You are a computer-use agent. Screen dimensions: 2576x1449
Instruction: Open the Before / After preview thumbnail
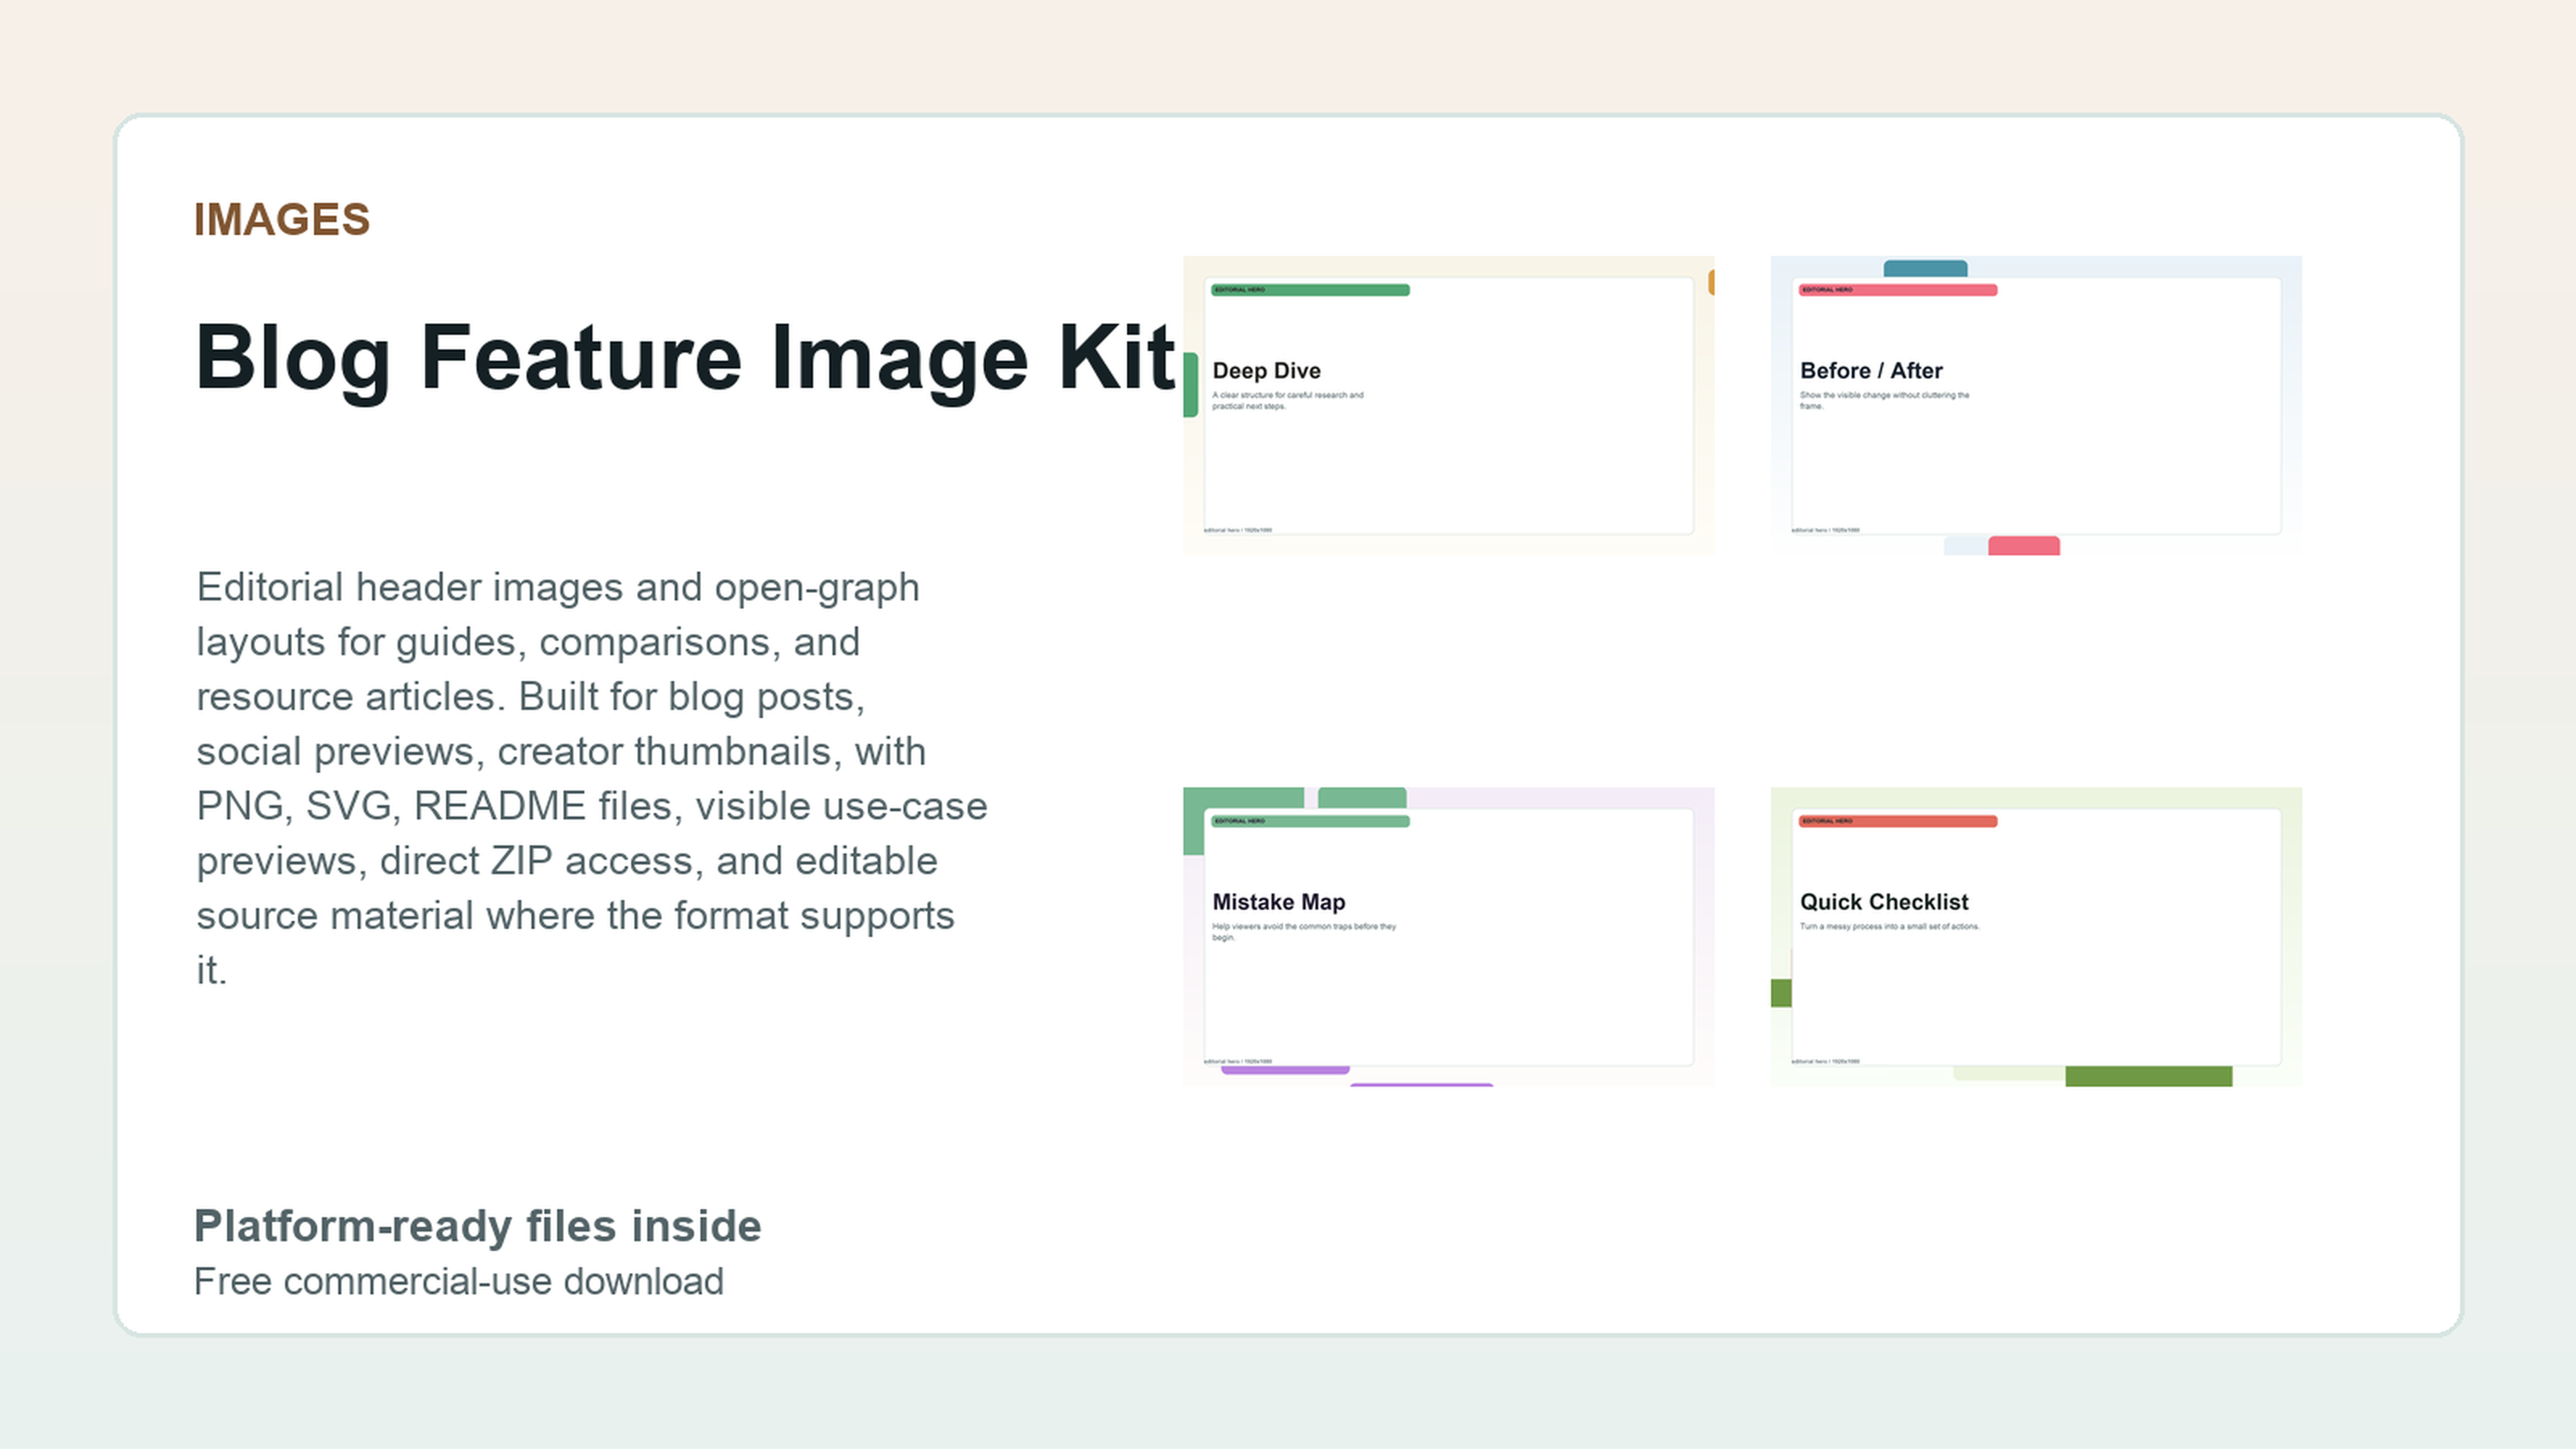[x=2036, y=405]
